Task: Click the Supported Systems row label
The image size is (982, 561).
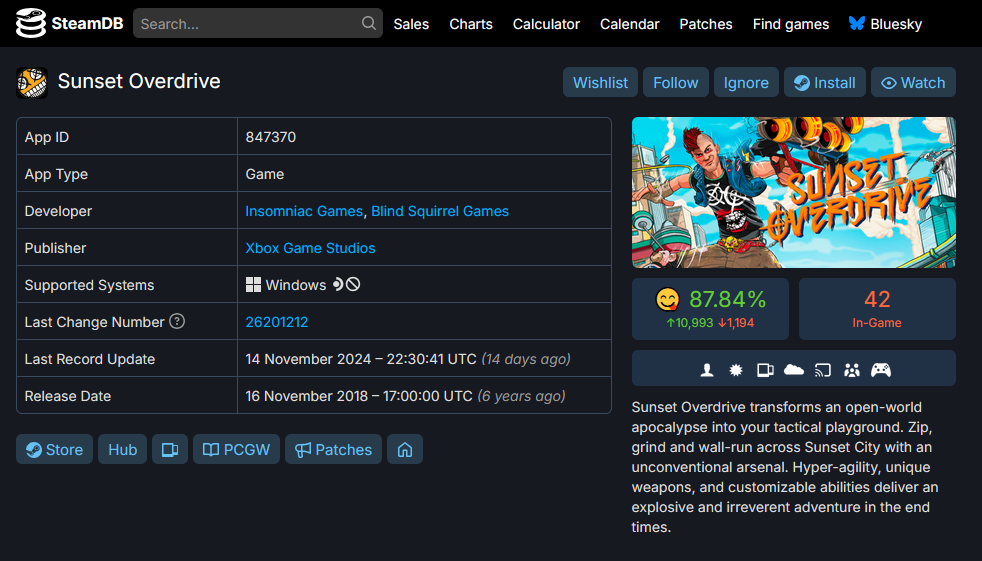Action: (89, 285)
